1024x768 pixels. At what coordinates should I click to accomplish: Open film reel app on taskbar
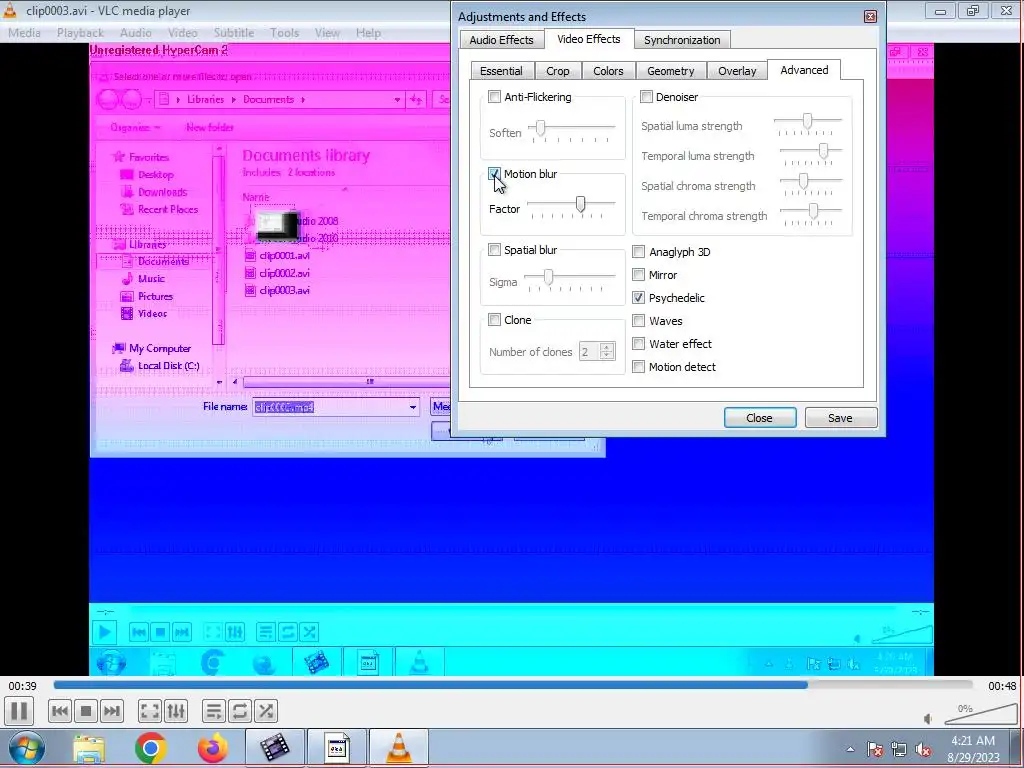point(275,748)
